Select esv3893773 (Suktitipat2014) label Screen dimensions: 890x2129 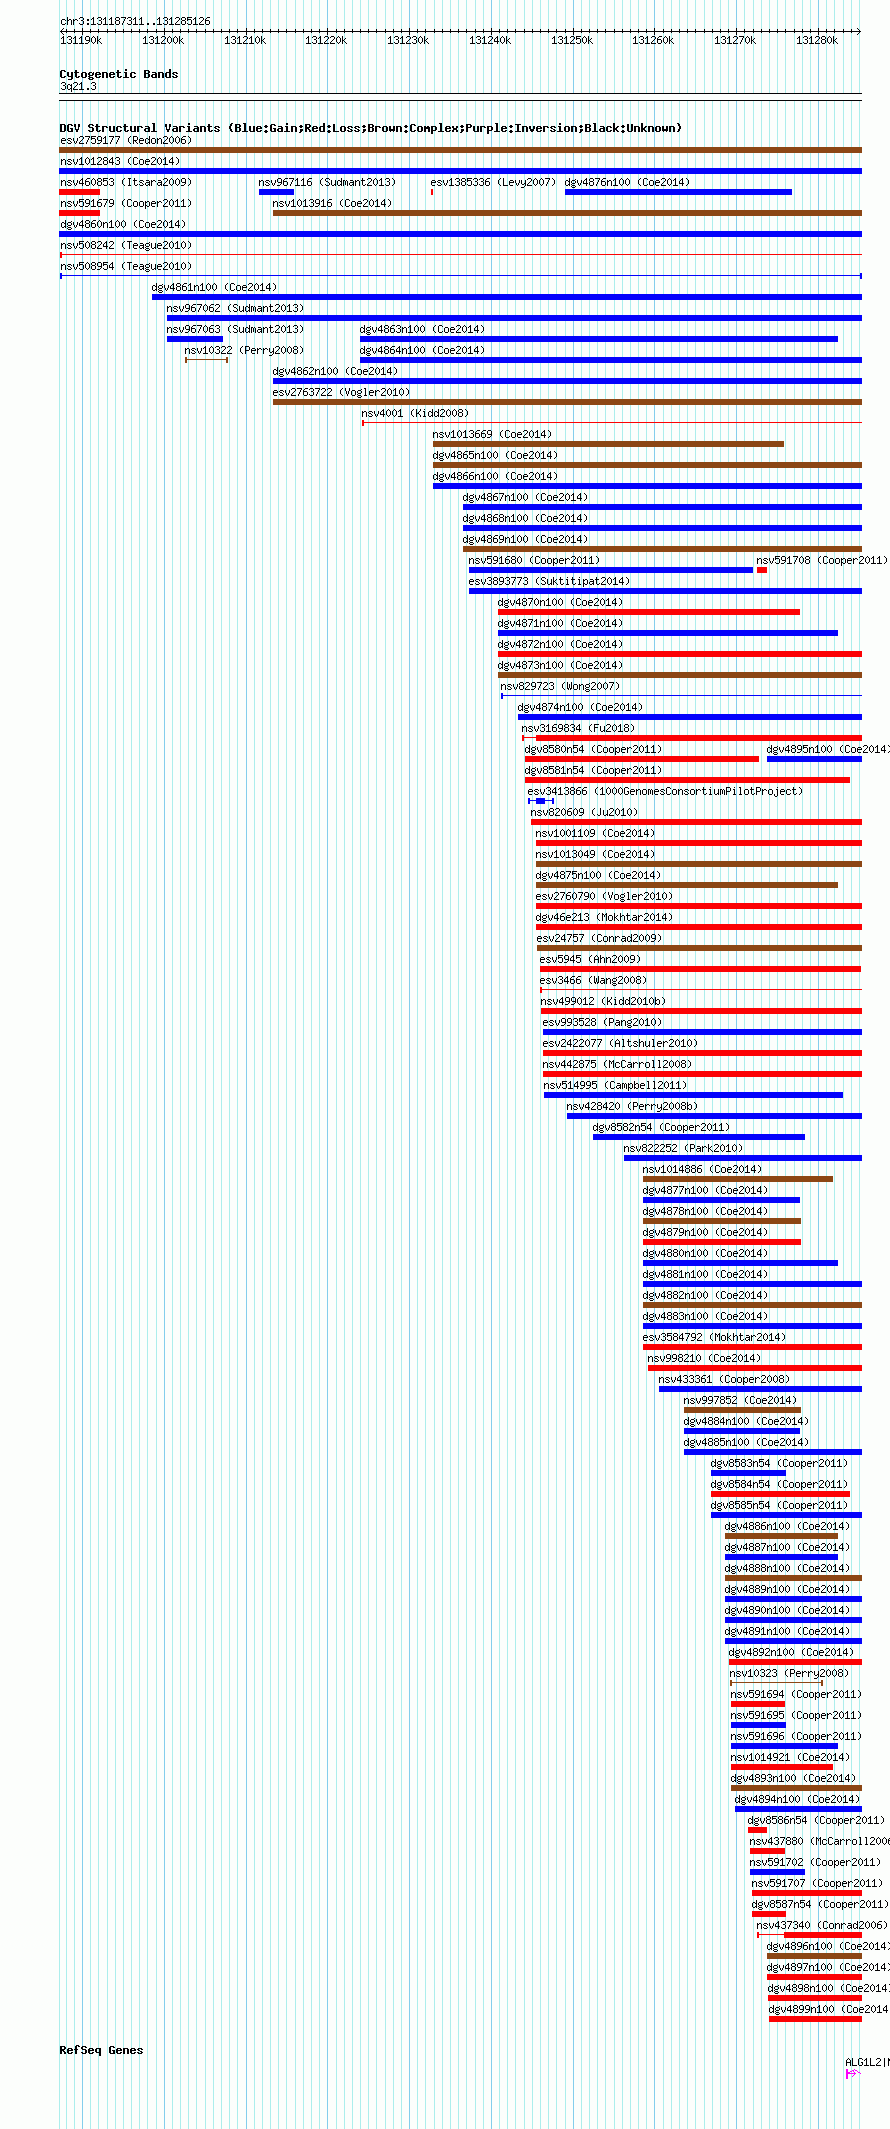pos(549,581)
